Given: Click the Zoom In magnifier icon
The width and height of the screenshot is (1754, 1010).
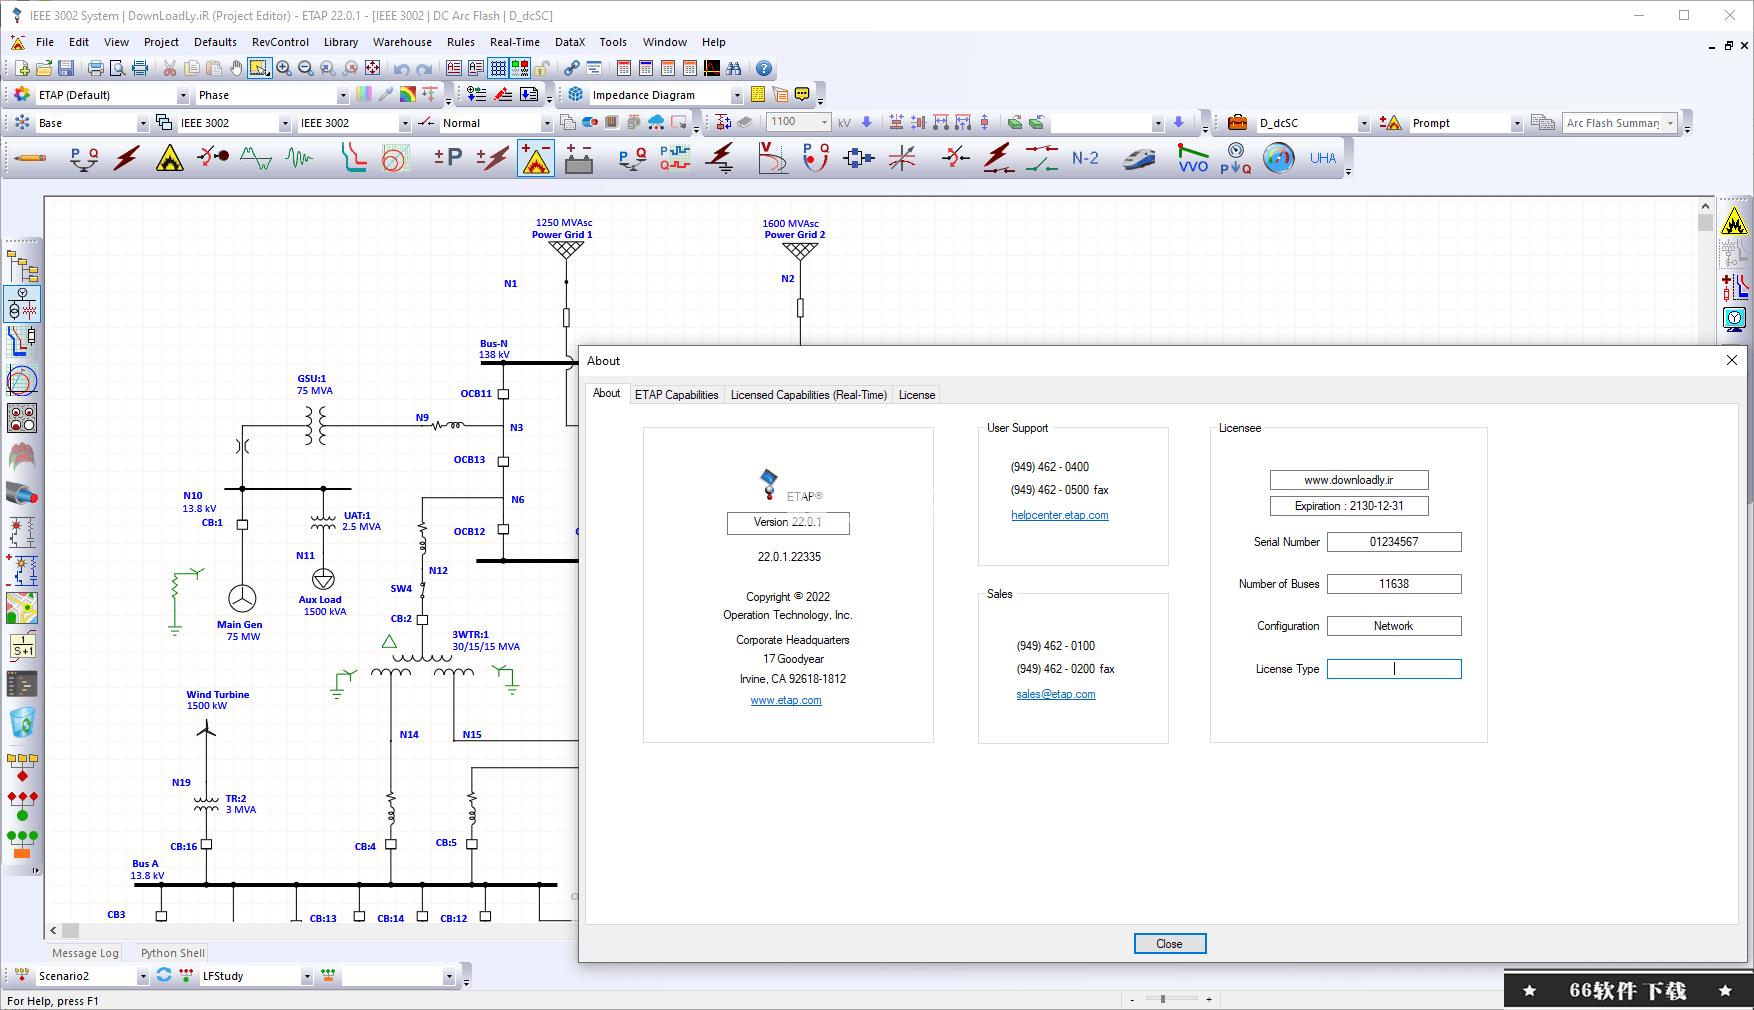Looking at the screenshot, I should tap(284, 68).
